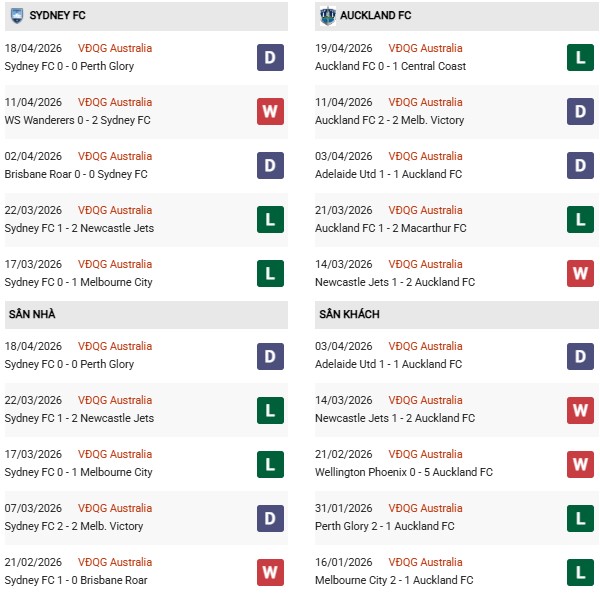Click the Auckland FC team logo
The image size is (600, 593).
pyautogui.click(x=327, y=16)
